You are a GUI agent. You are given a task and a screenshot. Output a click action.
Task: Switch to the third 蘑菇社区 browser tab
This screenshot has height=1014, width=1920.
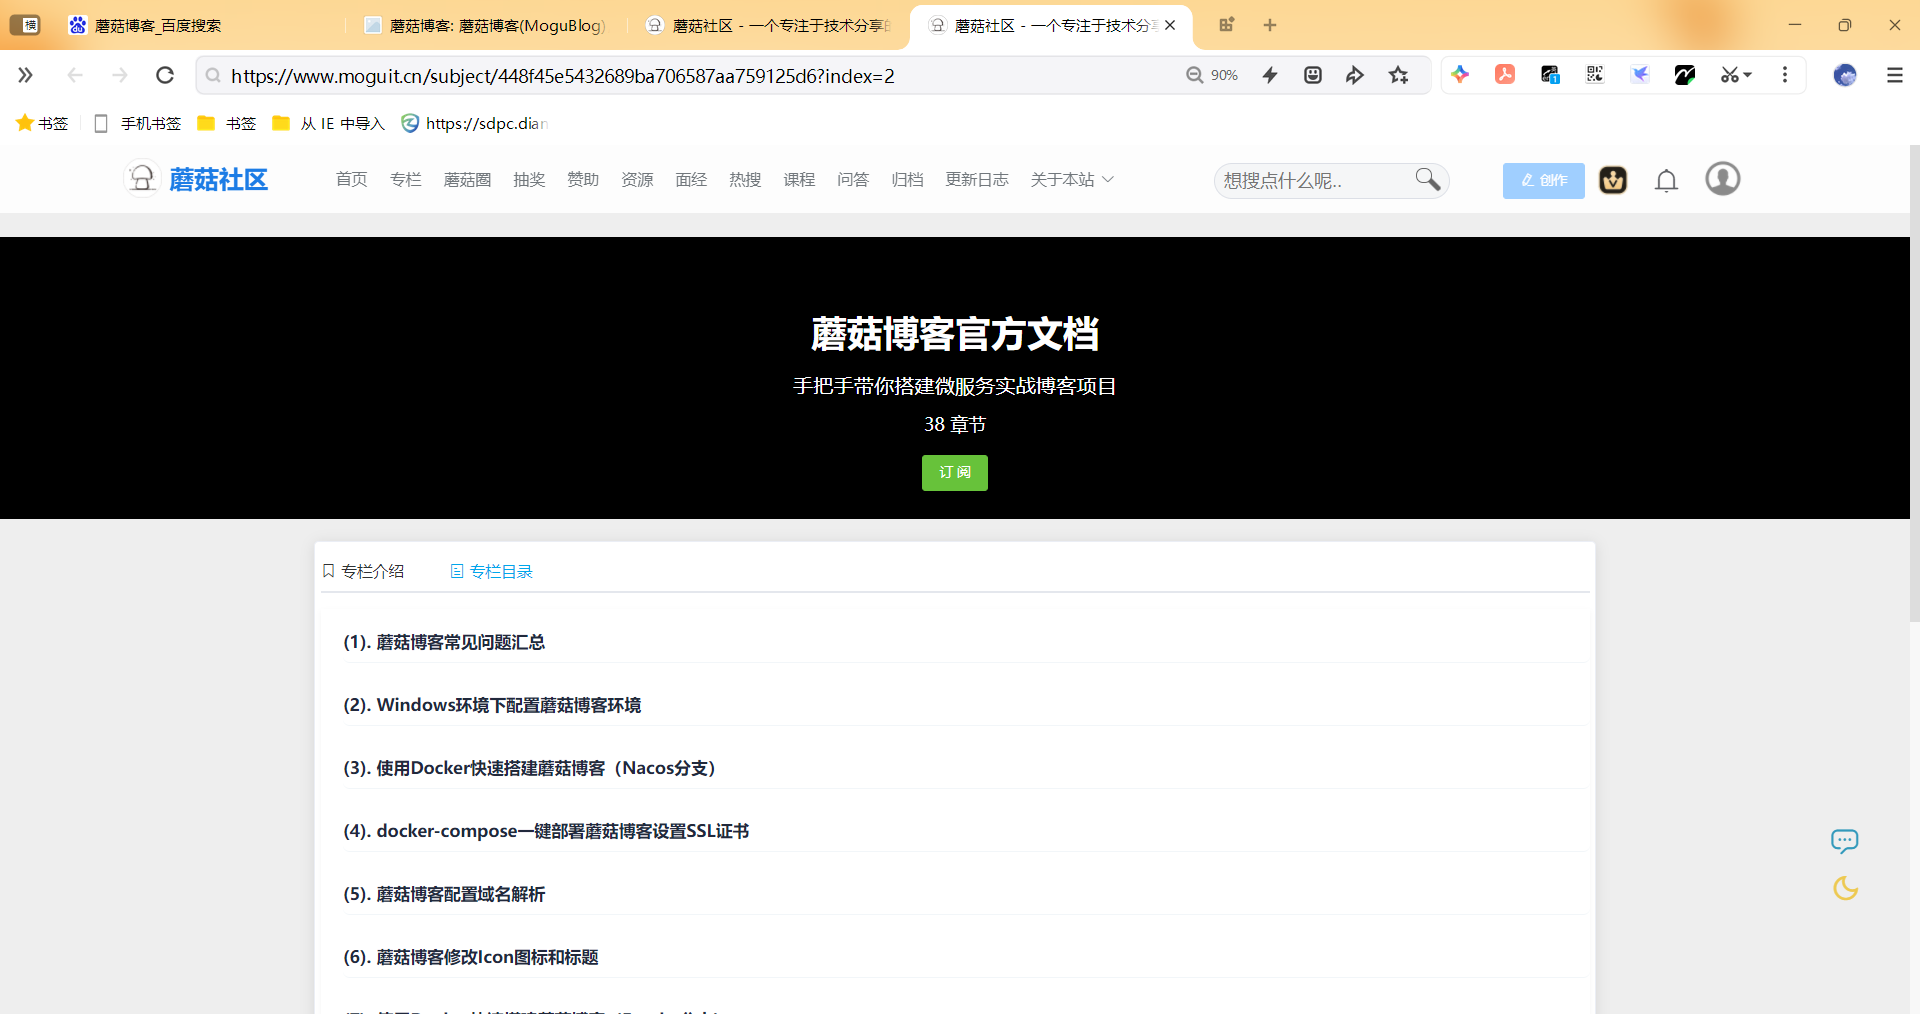770,25
